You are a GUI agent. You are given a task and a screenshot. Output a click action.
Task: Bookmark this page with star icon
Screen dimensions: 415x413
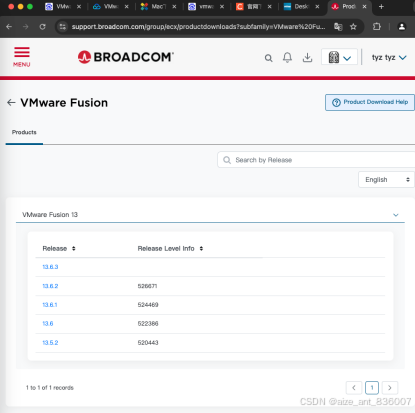pos(353,27)
